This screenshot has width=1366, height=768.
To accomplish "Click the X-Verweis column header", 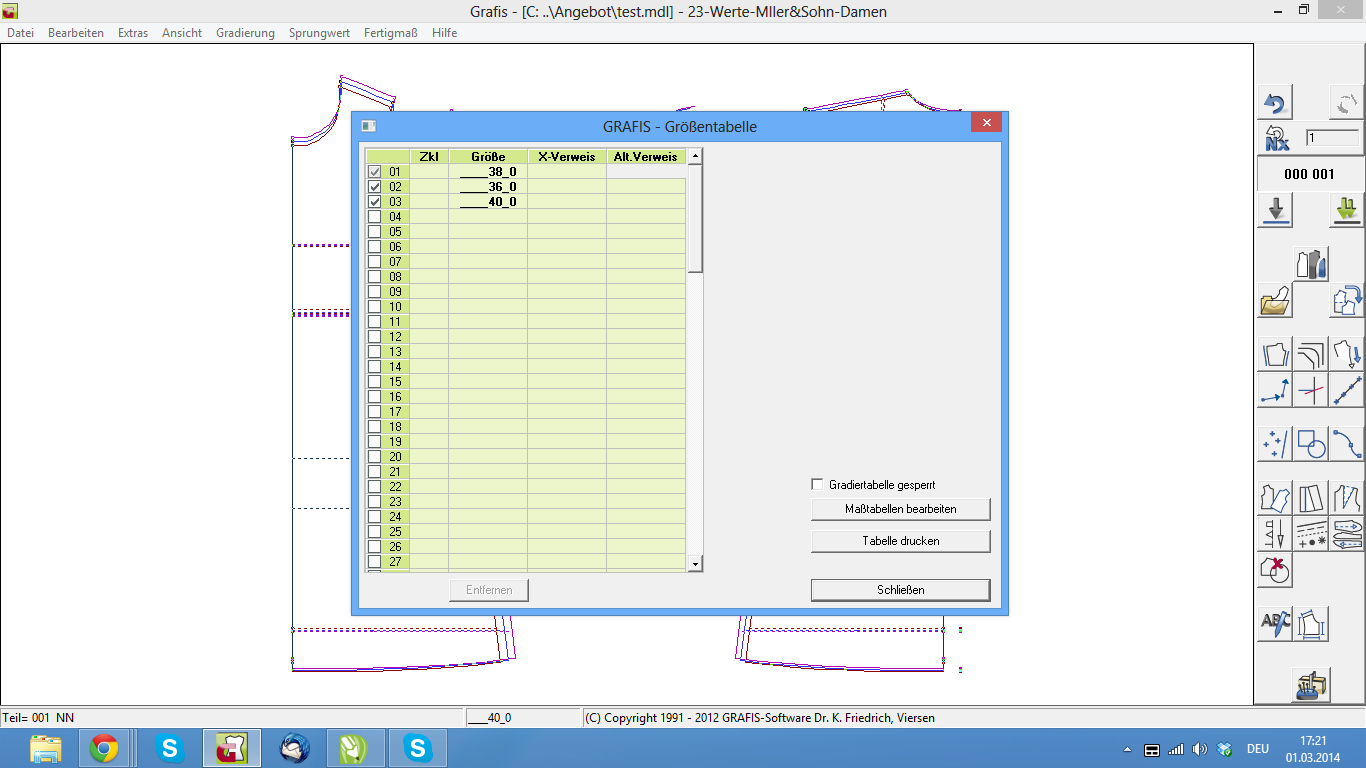I will pyautogui.click(x=567, y=157).
